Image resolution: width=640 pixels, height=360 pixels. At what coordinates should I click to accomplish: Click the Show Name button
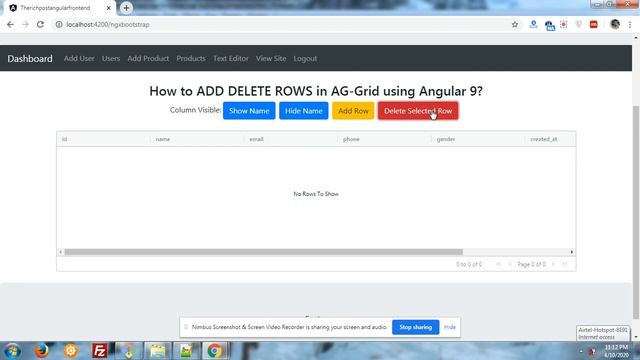pyautogui.click(x=249, y=111)
